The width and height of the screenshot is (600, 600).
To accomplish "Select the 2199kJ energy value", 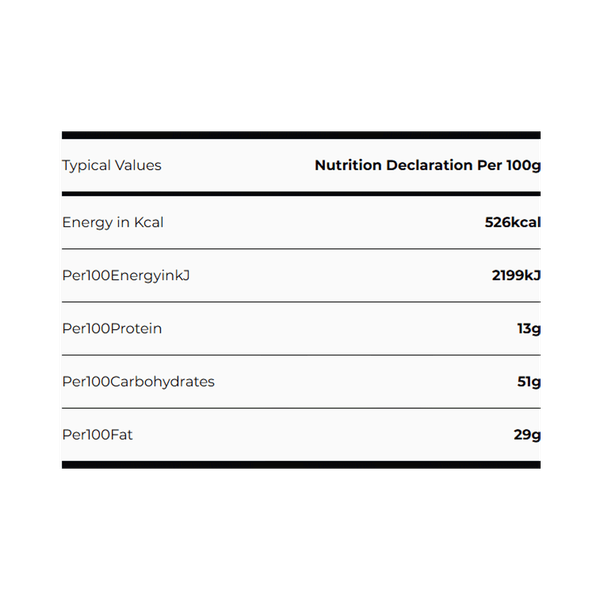I will tap(516, 275).
